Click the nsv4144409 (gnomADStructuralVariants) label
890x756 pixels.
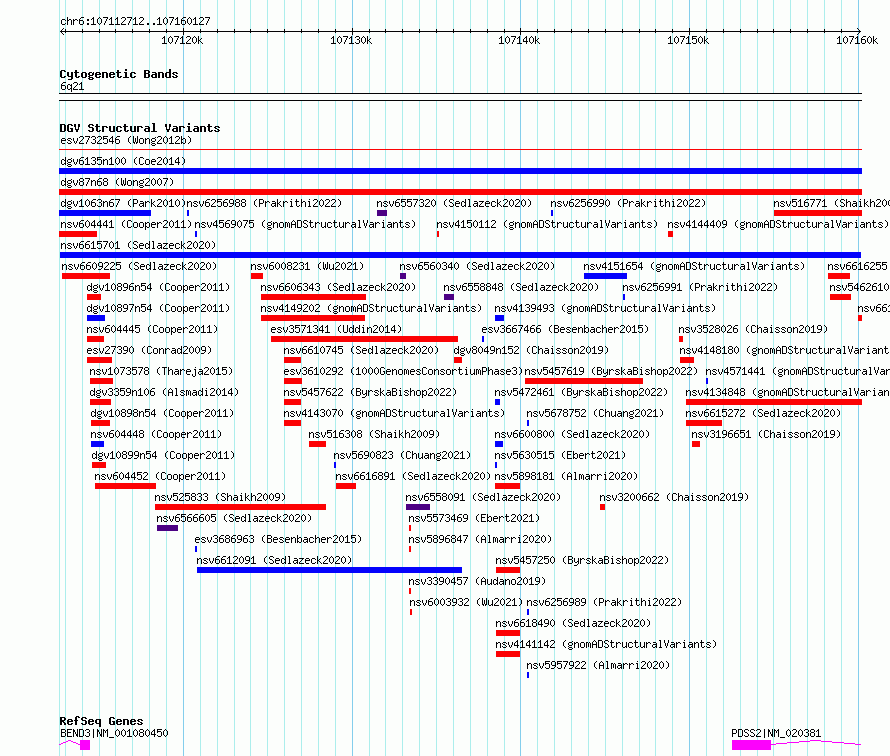778,224
